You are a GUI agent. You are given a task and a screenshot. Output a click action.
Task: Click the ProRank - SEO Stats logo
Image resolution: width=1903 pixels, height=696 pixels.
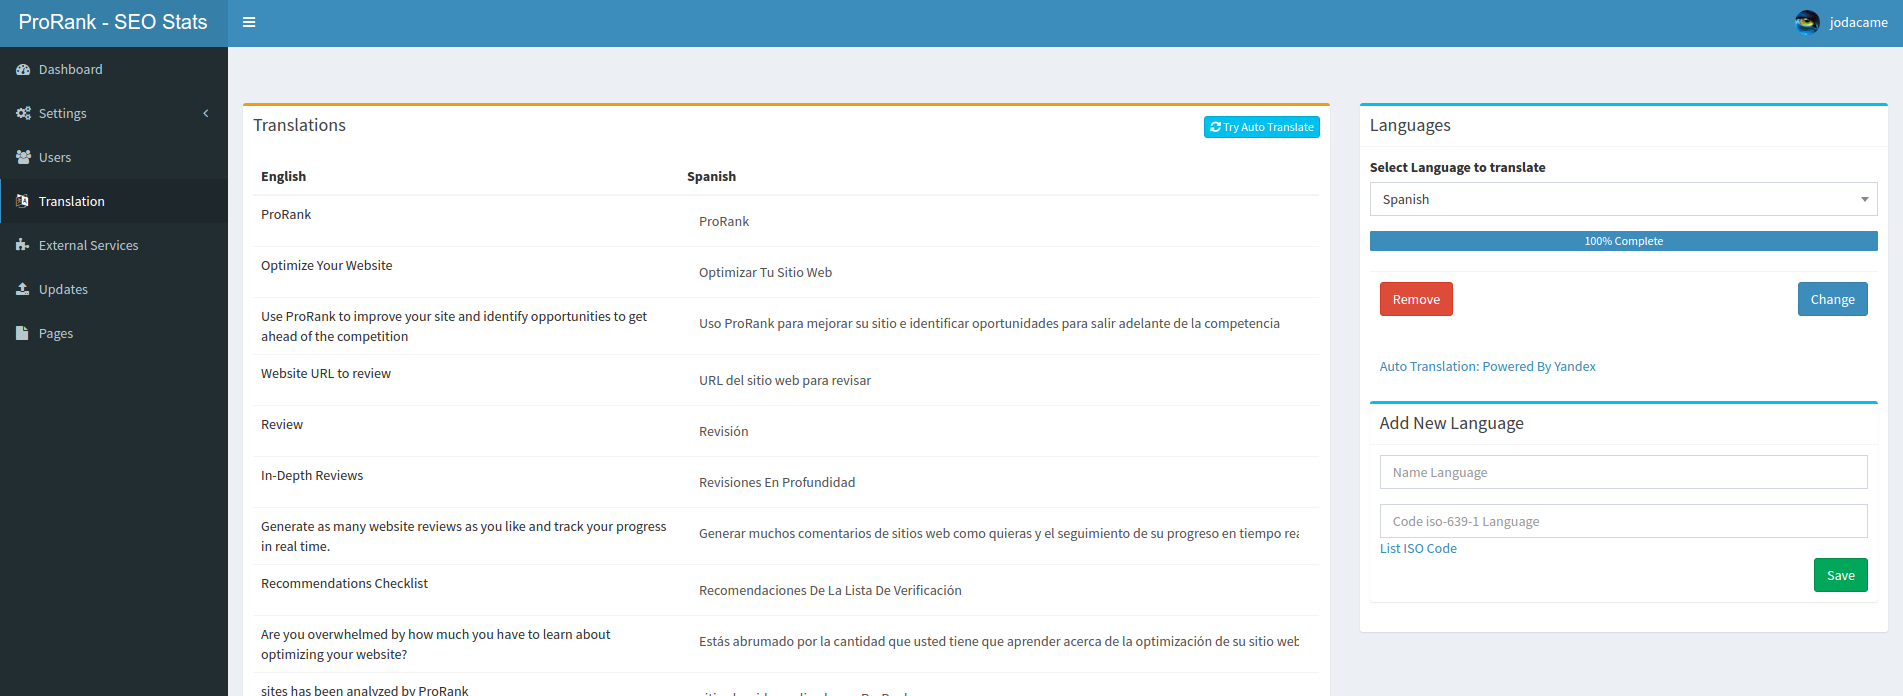pos(113,22)
